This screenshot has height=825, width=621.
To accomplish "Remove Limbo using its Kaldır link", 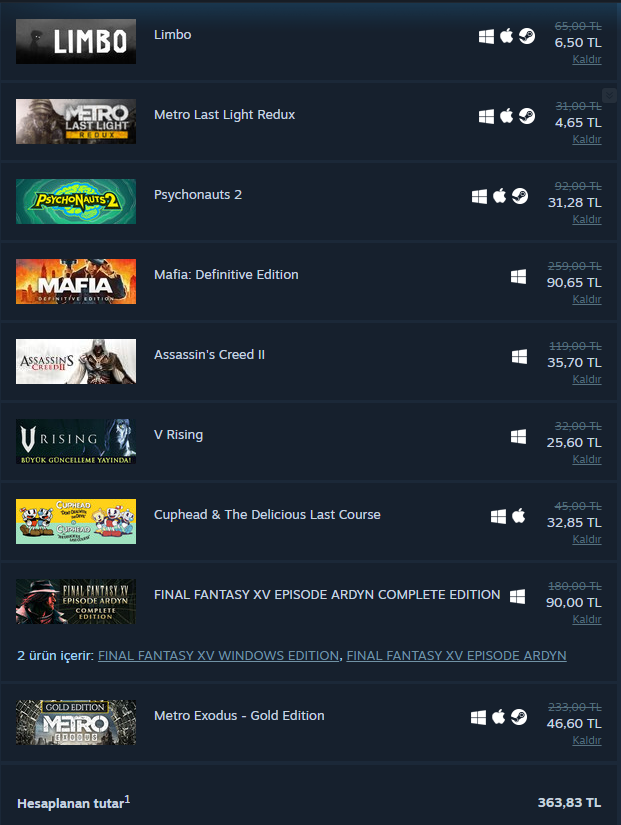I will point(587,59).
